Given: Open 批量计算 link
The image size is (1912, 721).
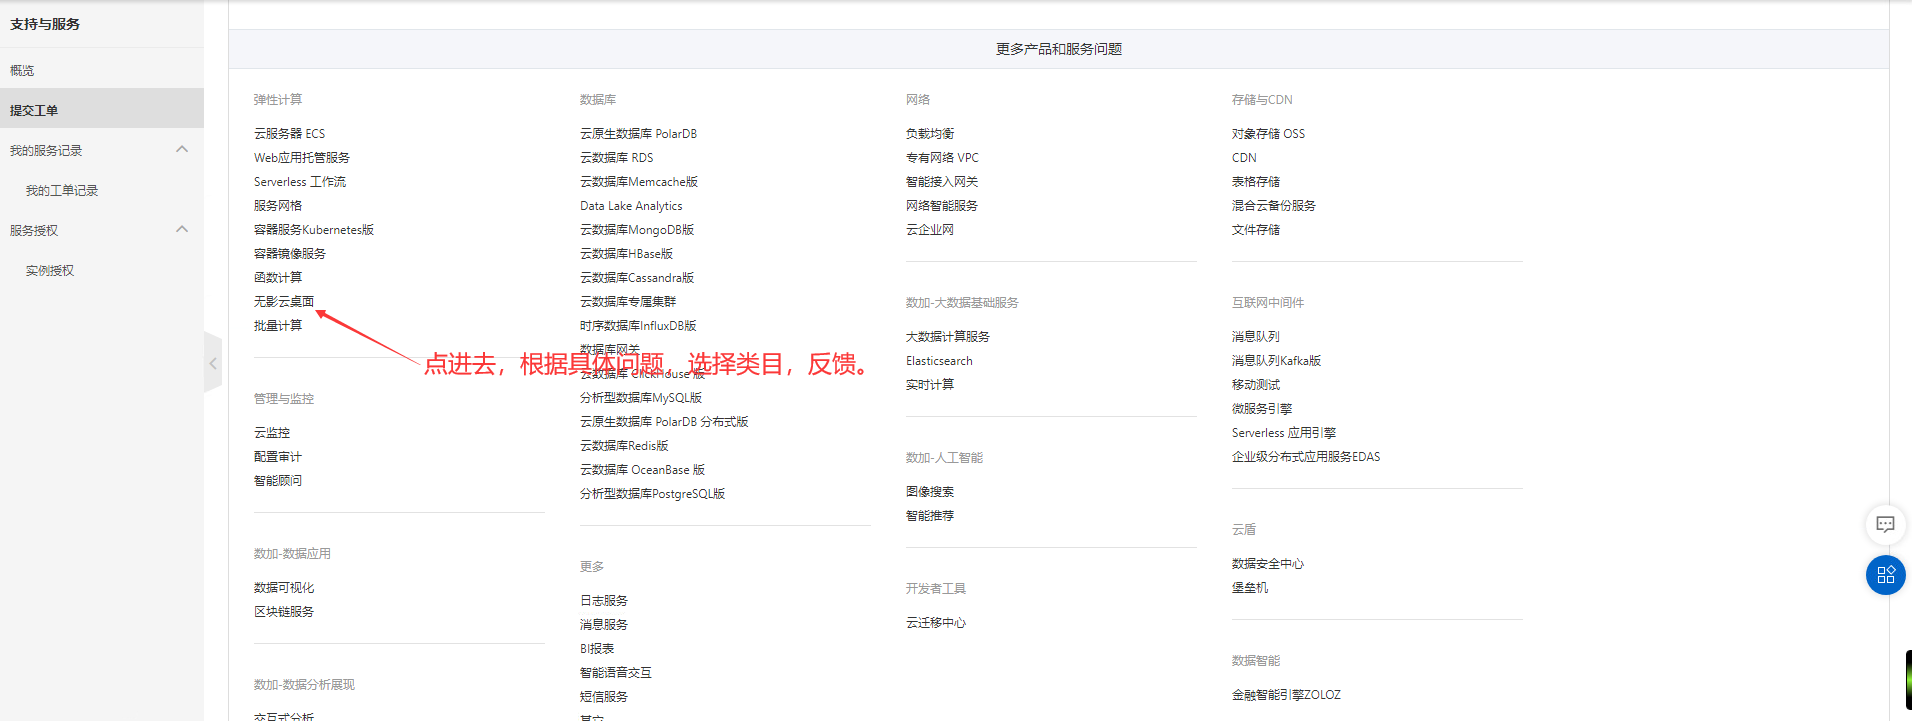Looking at the screenshot, I should [x=278, y=325].
